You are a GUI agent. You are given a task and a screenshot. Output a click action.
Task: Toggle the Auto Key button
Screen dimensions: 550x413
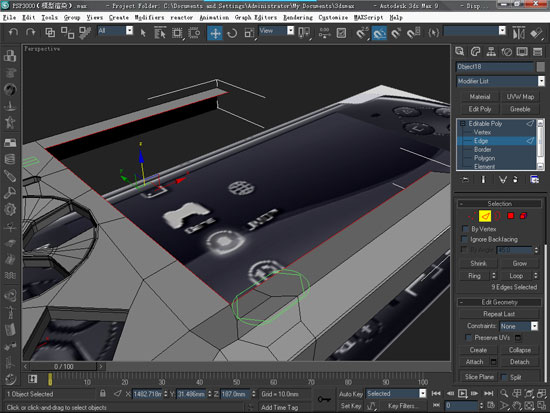pyautogui.click(x=350, y=394)
